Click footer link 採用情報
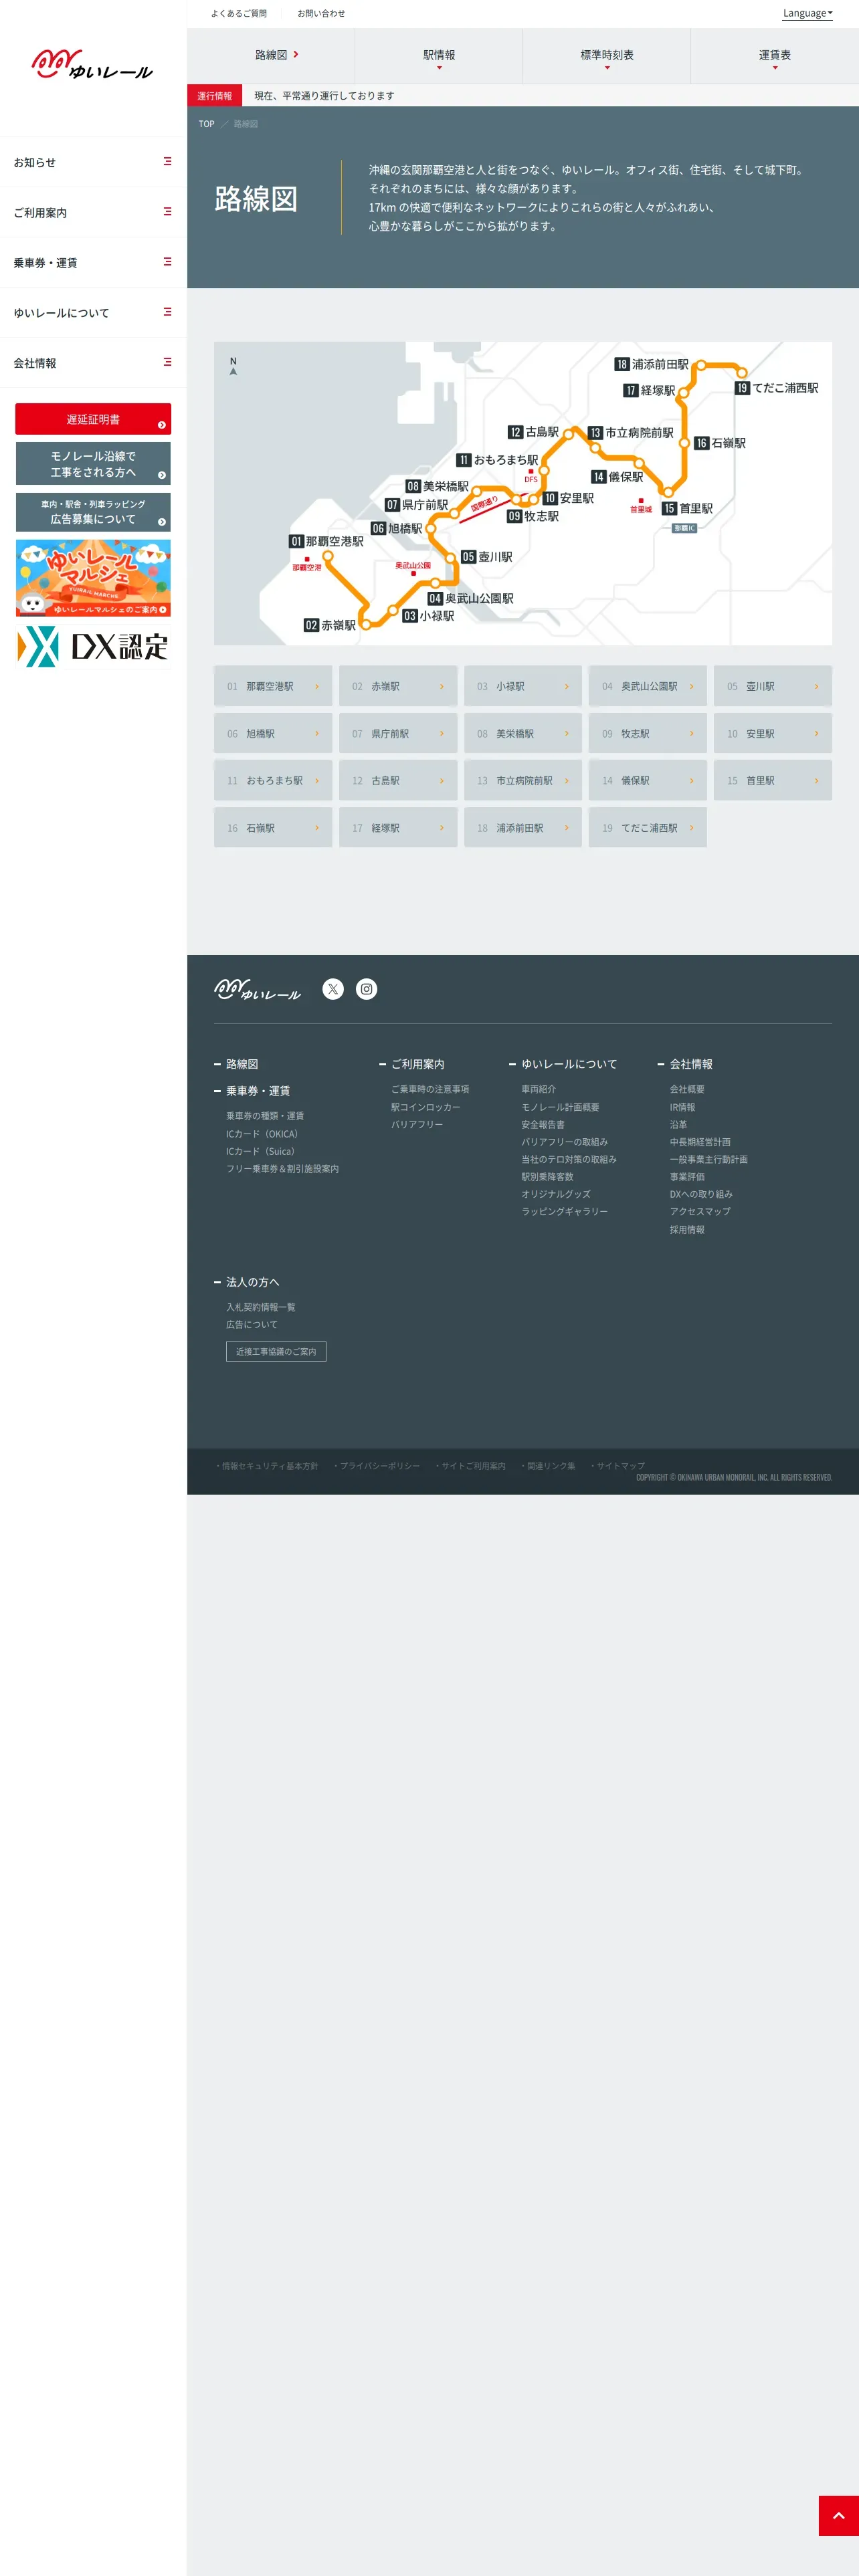The height and width of the screenshot is (2576, 859). pos(687,1229)
